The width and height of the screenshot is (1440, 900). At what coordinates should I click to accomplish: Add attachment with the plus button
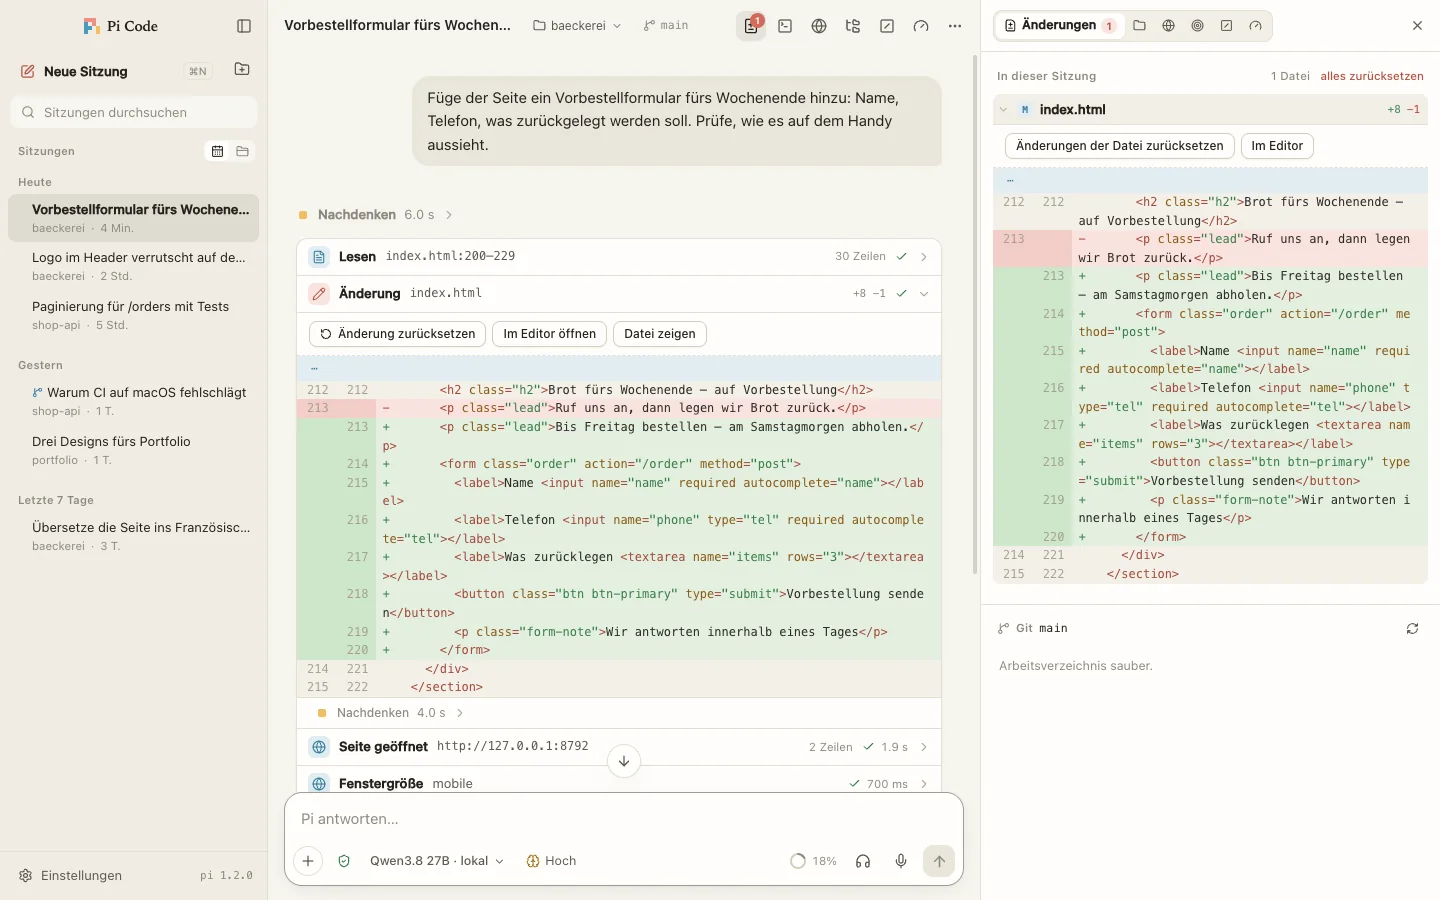click(308, 861)
